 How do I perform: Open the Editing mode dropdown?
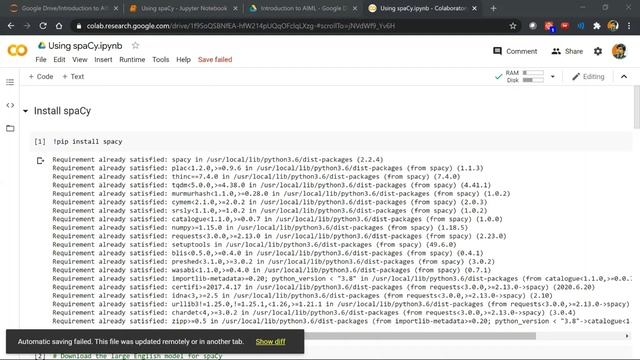pyautogui.click(x=588, y=76)
